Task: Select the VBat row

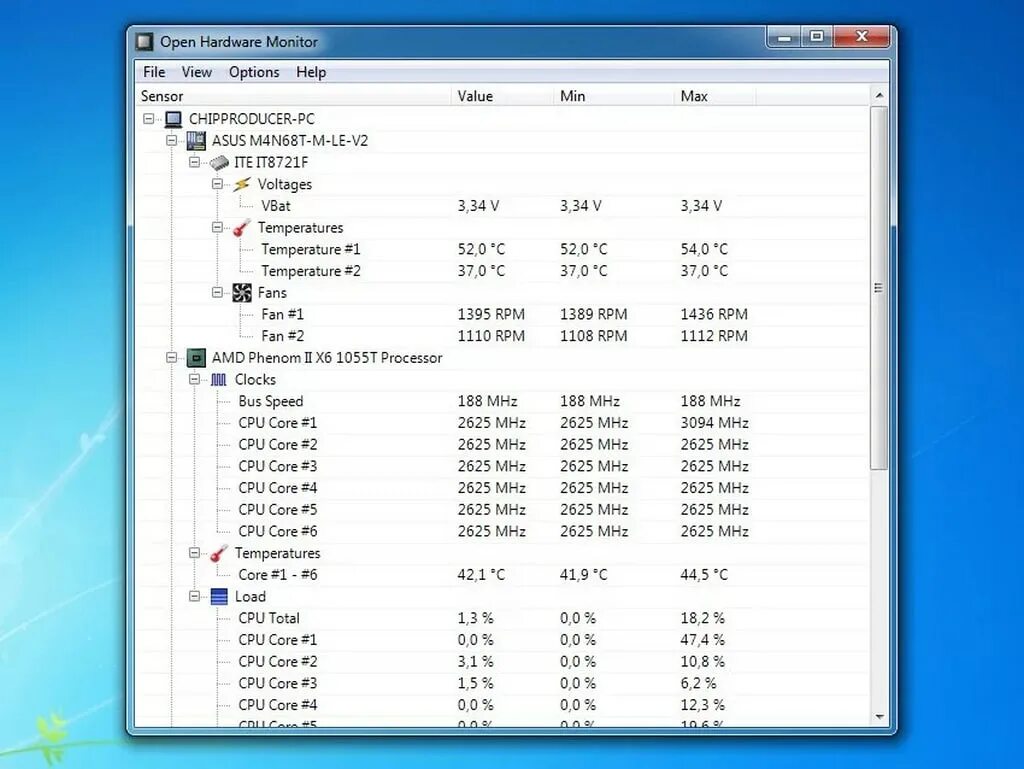Action: tap(502, 206)
